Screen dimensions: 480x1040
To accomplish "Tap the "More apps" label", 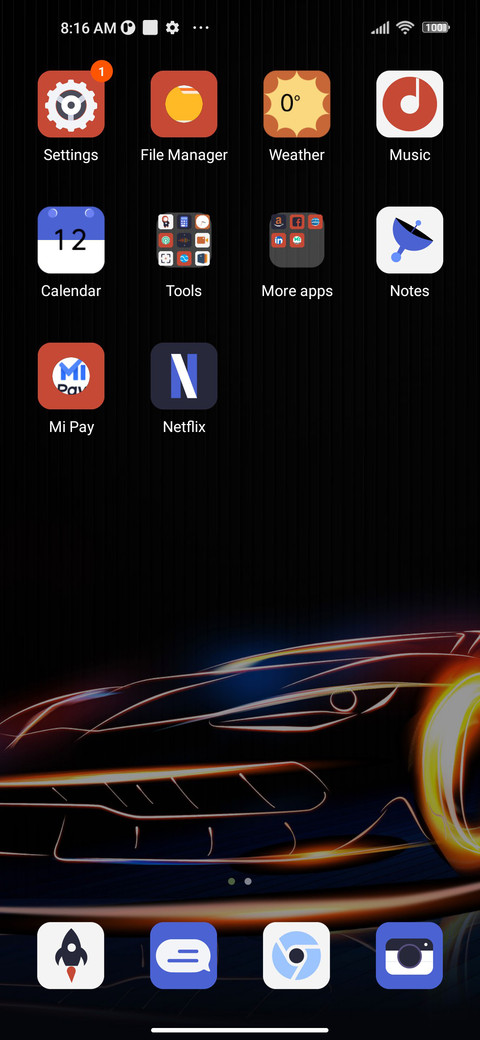I will click(x=297, y=291).
